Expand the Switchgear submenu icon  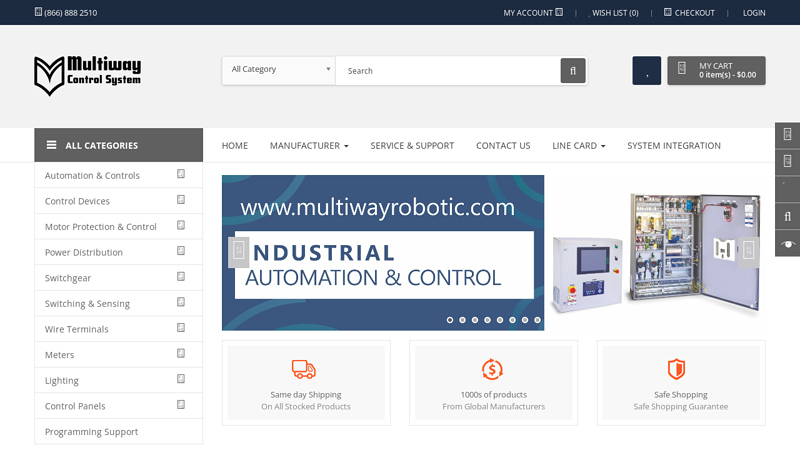click(x=181, y=277)
